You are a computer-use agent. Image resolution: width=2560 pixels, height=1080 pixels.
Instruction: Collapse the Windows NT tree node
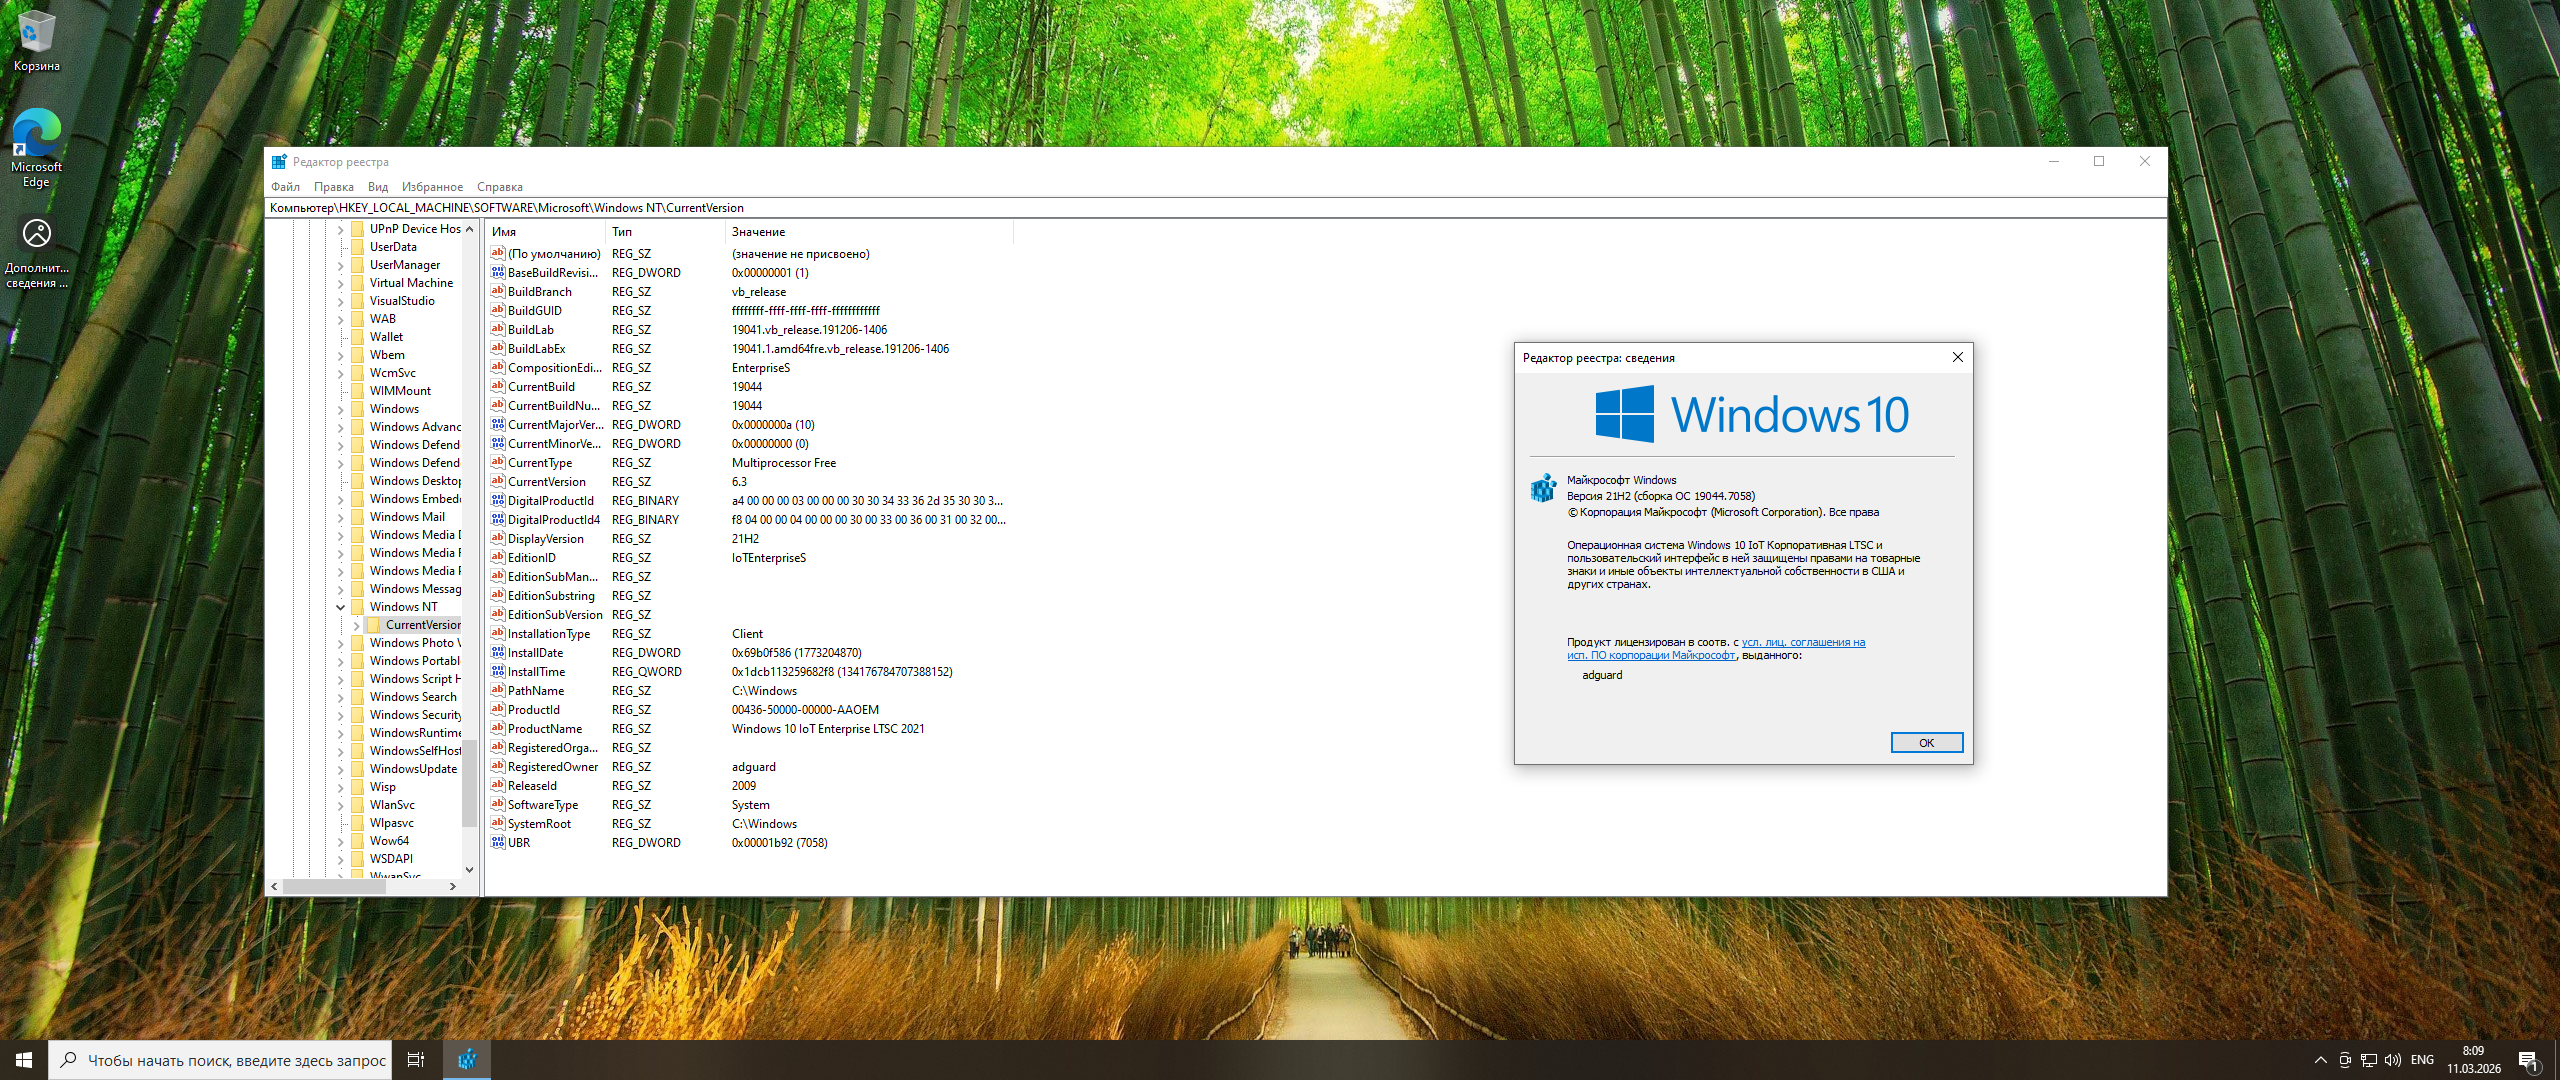pyautogui.click(x=340, y=607)
